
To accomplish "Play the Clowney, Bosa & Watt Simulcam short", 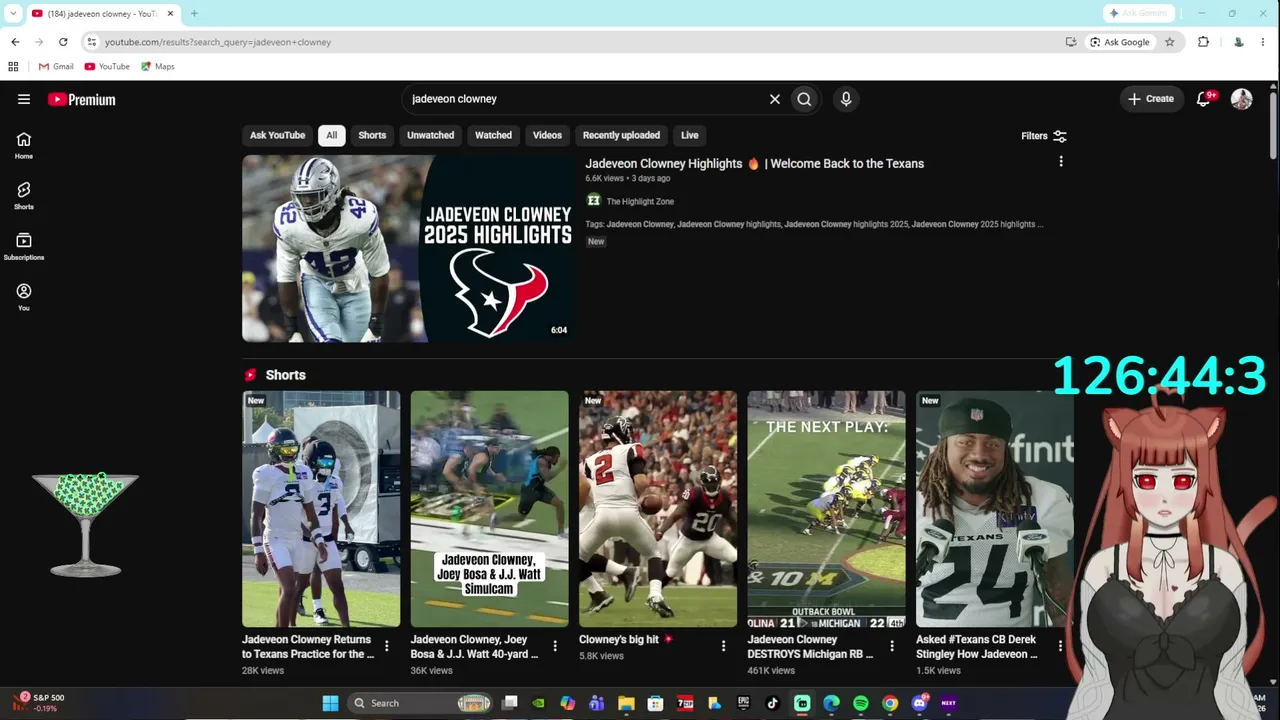I will [x=489, y=509].
